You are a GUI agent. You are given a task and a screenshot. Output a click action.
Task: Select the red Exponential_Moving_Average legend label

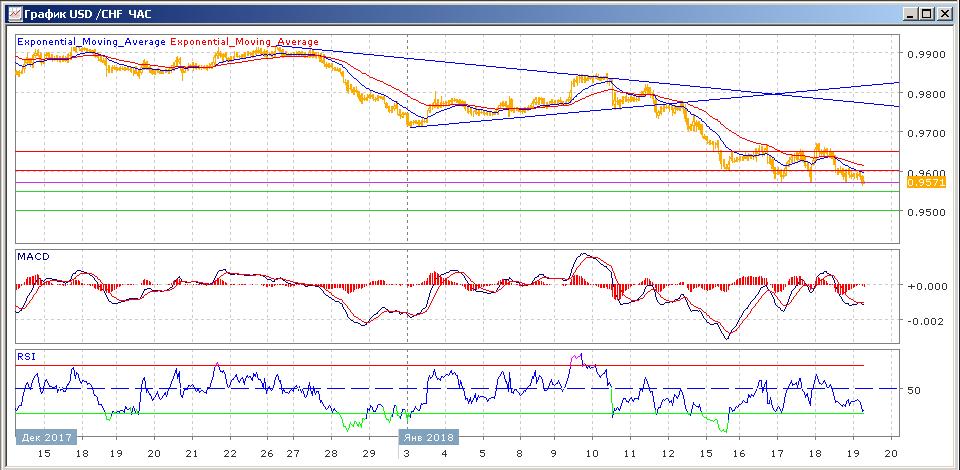coord(246,42)
